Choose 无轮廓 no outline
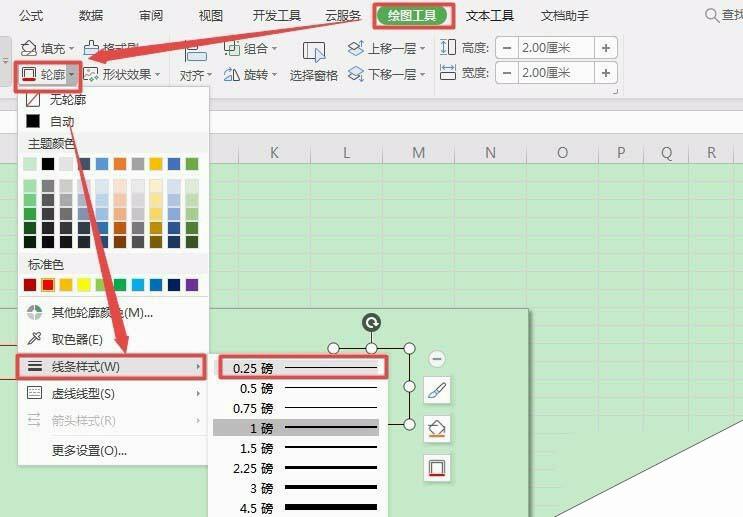The image size is (743, 517). click(x=113, y=100)
